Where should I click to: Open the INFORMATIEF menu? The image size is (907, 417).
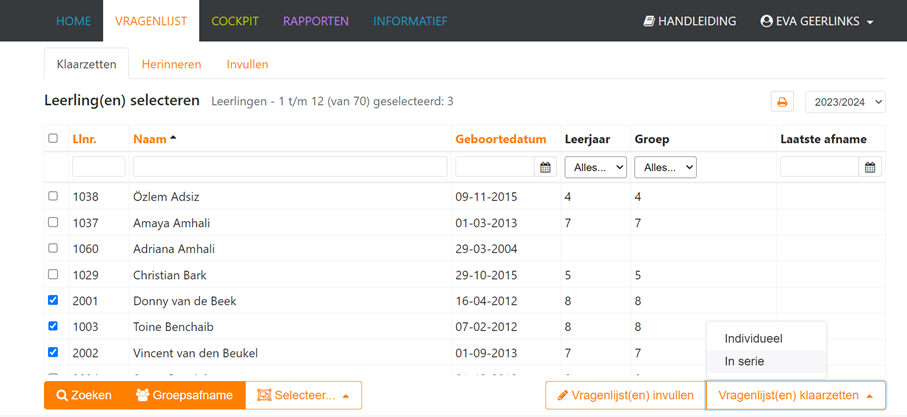[x=410, y=21]
